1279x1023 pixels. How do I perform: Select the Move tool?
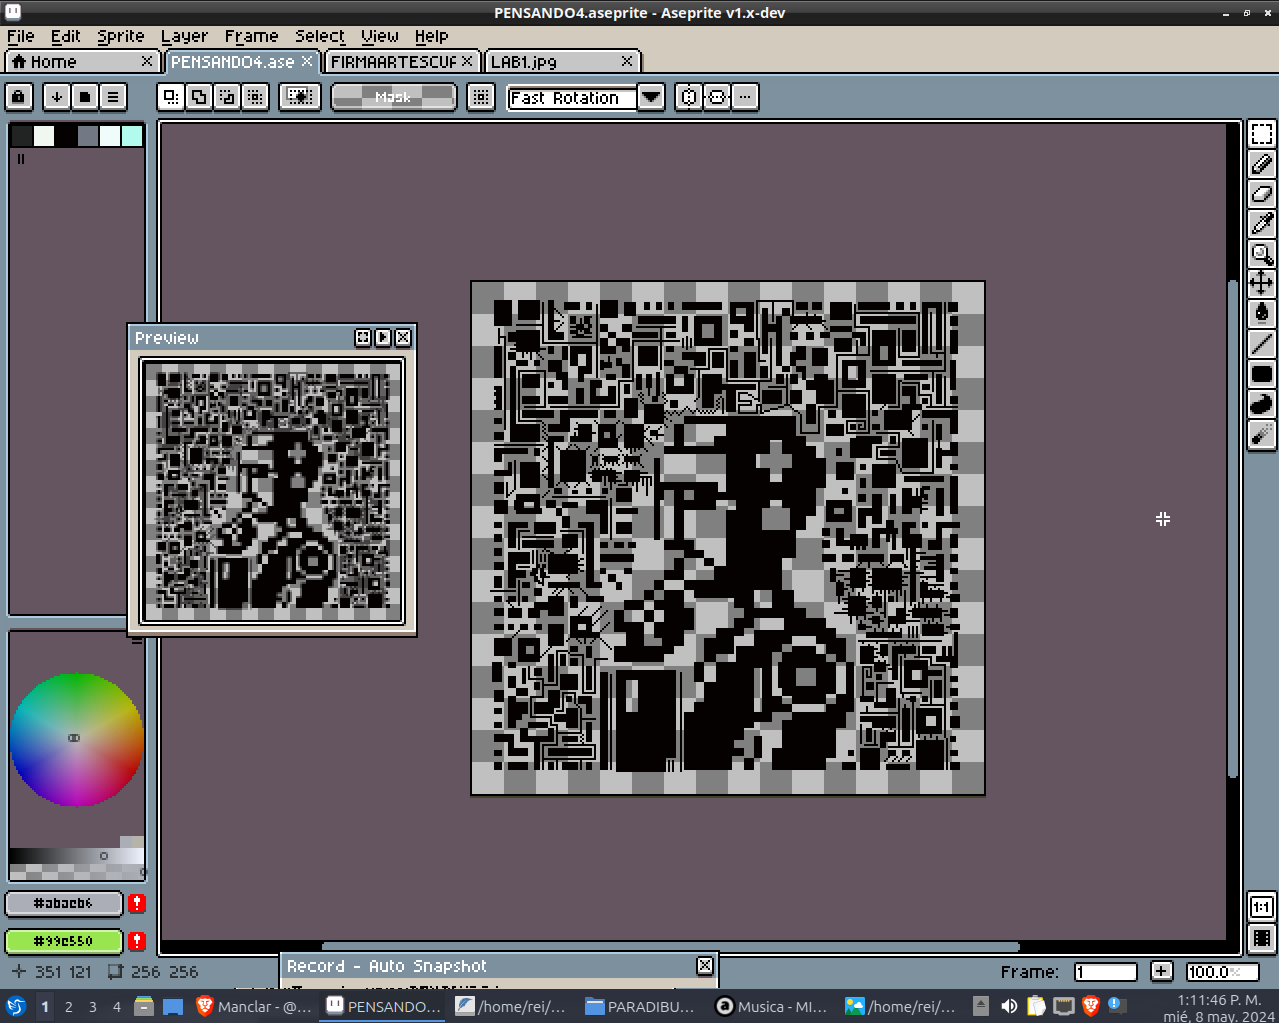click(x=1262, y=283)
